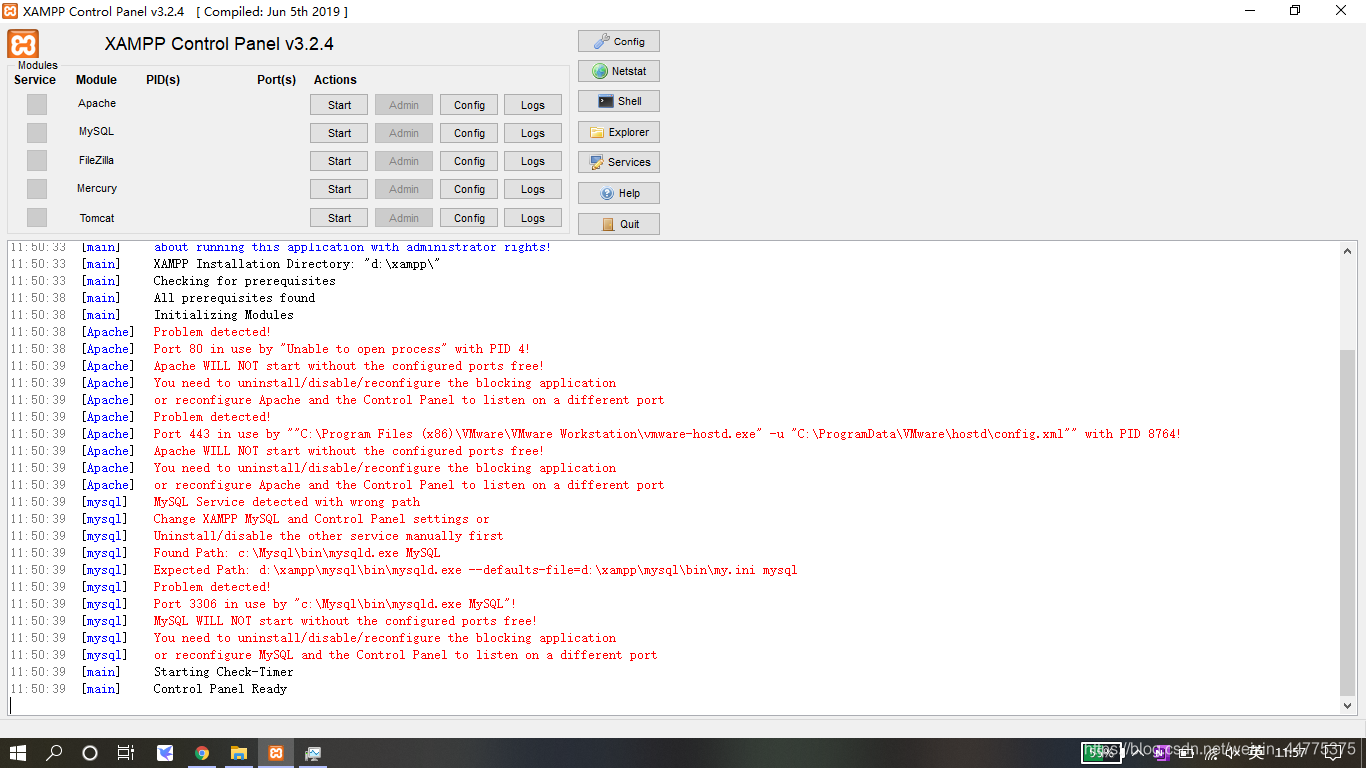The width and height of the screenshot is (1366, 768).
Task: Open MySQL Logs menu
Action: click(533, 133)
